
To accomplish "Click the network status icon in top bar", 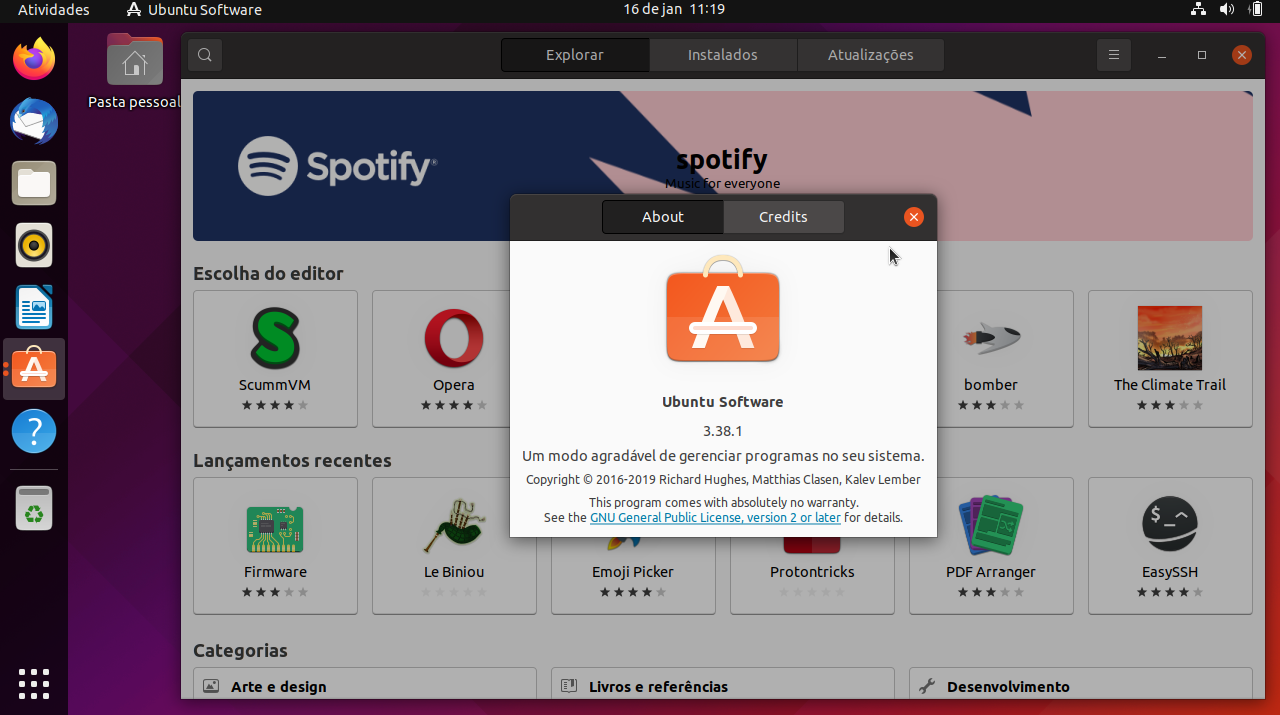I will click(x=1199, y=10).
